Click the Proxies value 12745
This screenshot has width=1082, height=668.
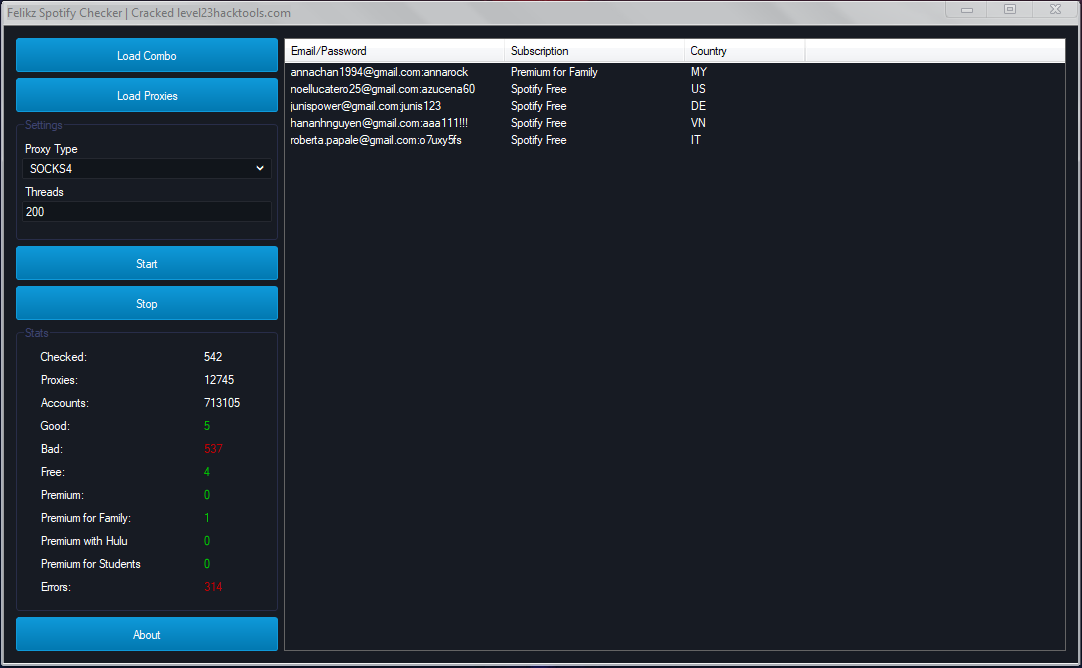(219, 380)
